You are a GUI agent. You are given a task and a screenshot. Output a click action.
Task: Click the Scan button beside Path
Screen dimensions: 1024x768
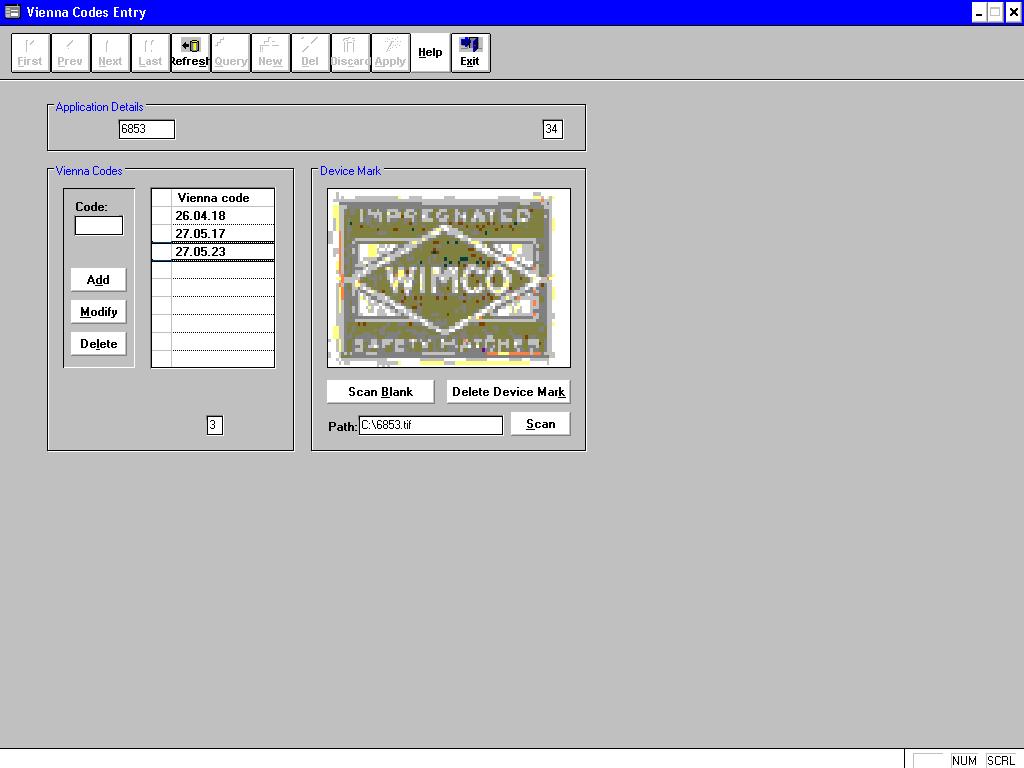[x=540, y=424]
